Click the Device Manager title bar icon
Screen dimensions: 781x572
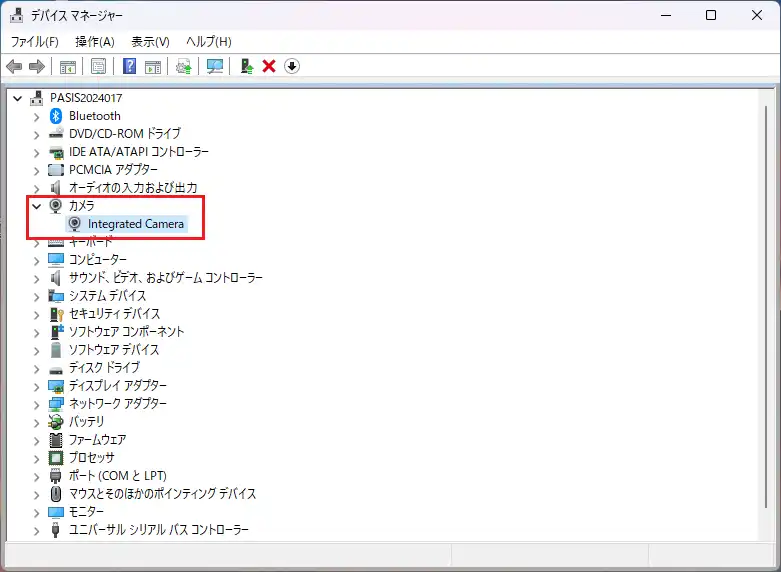click(x=16, y=15)
